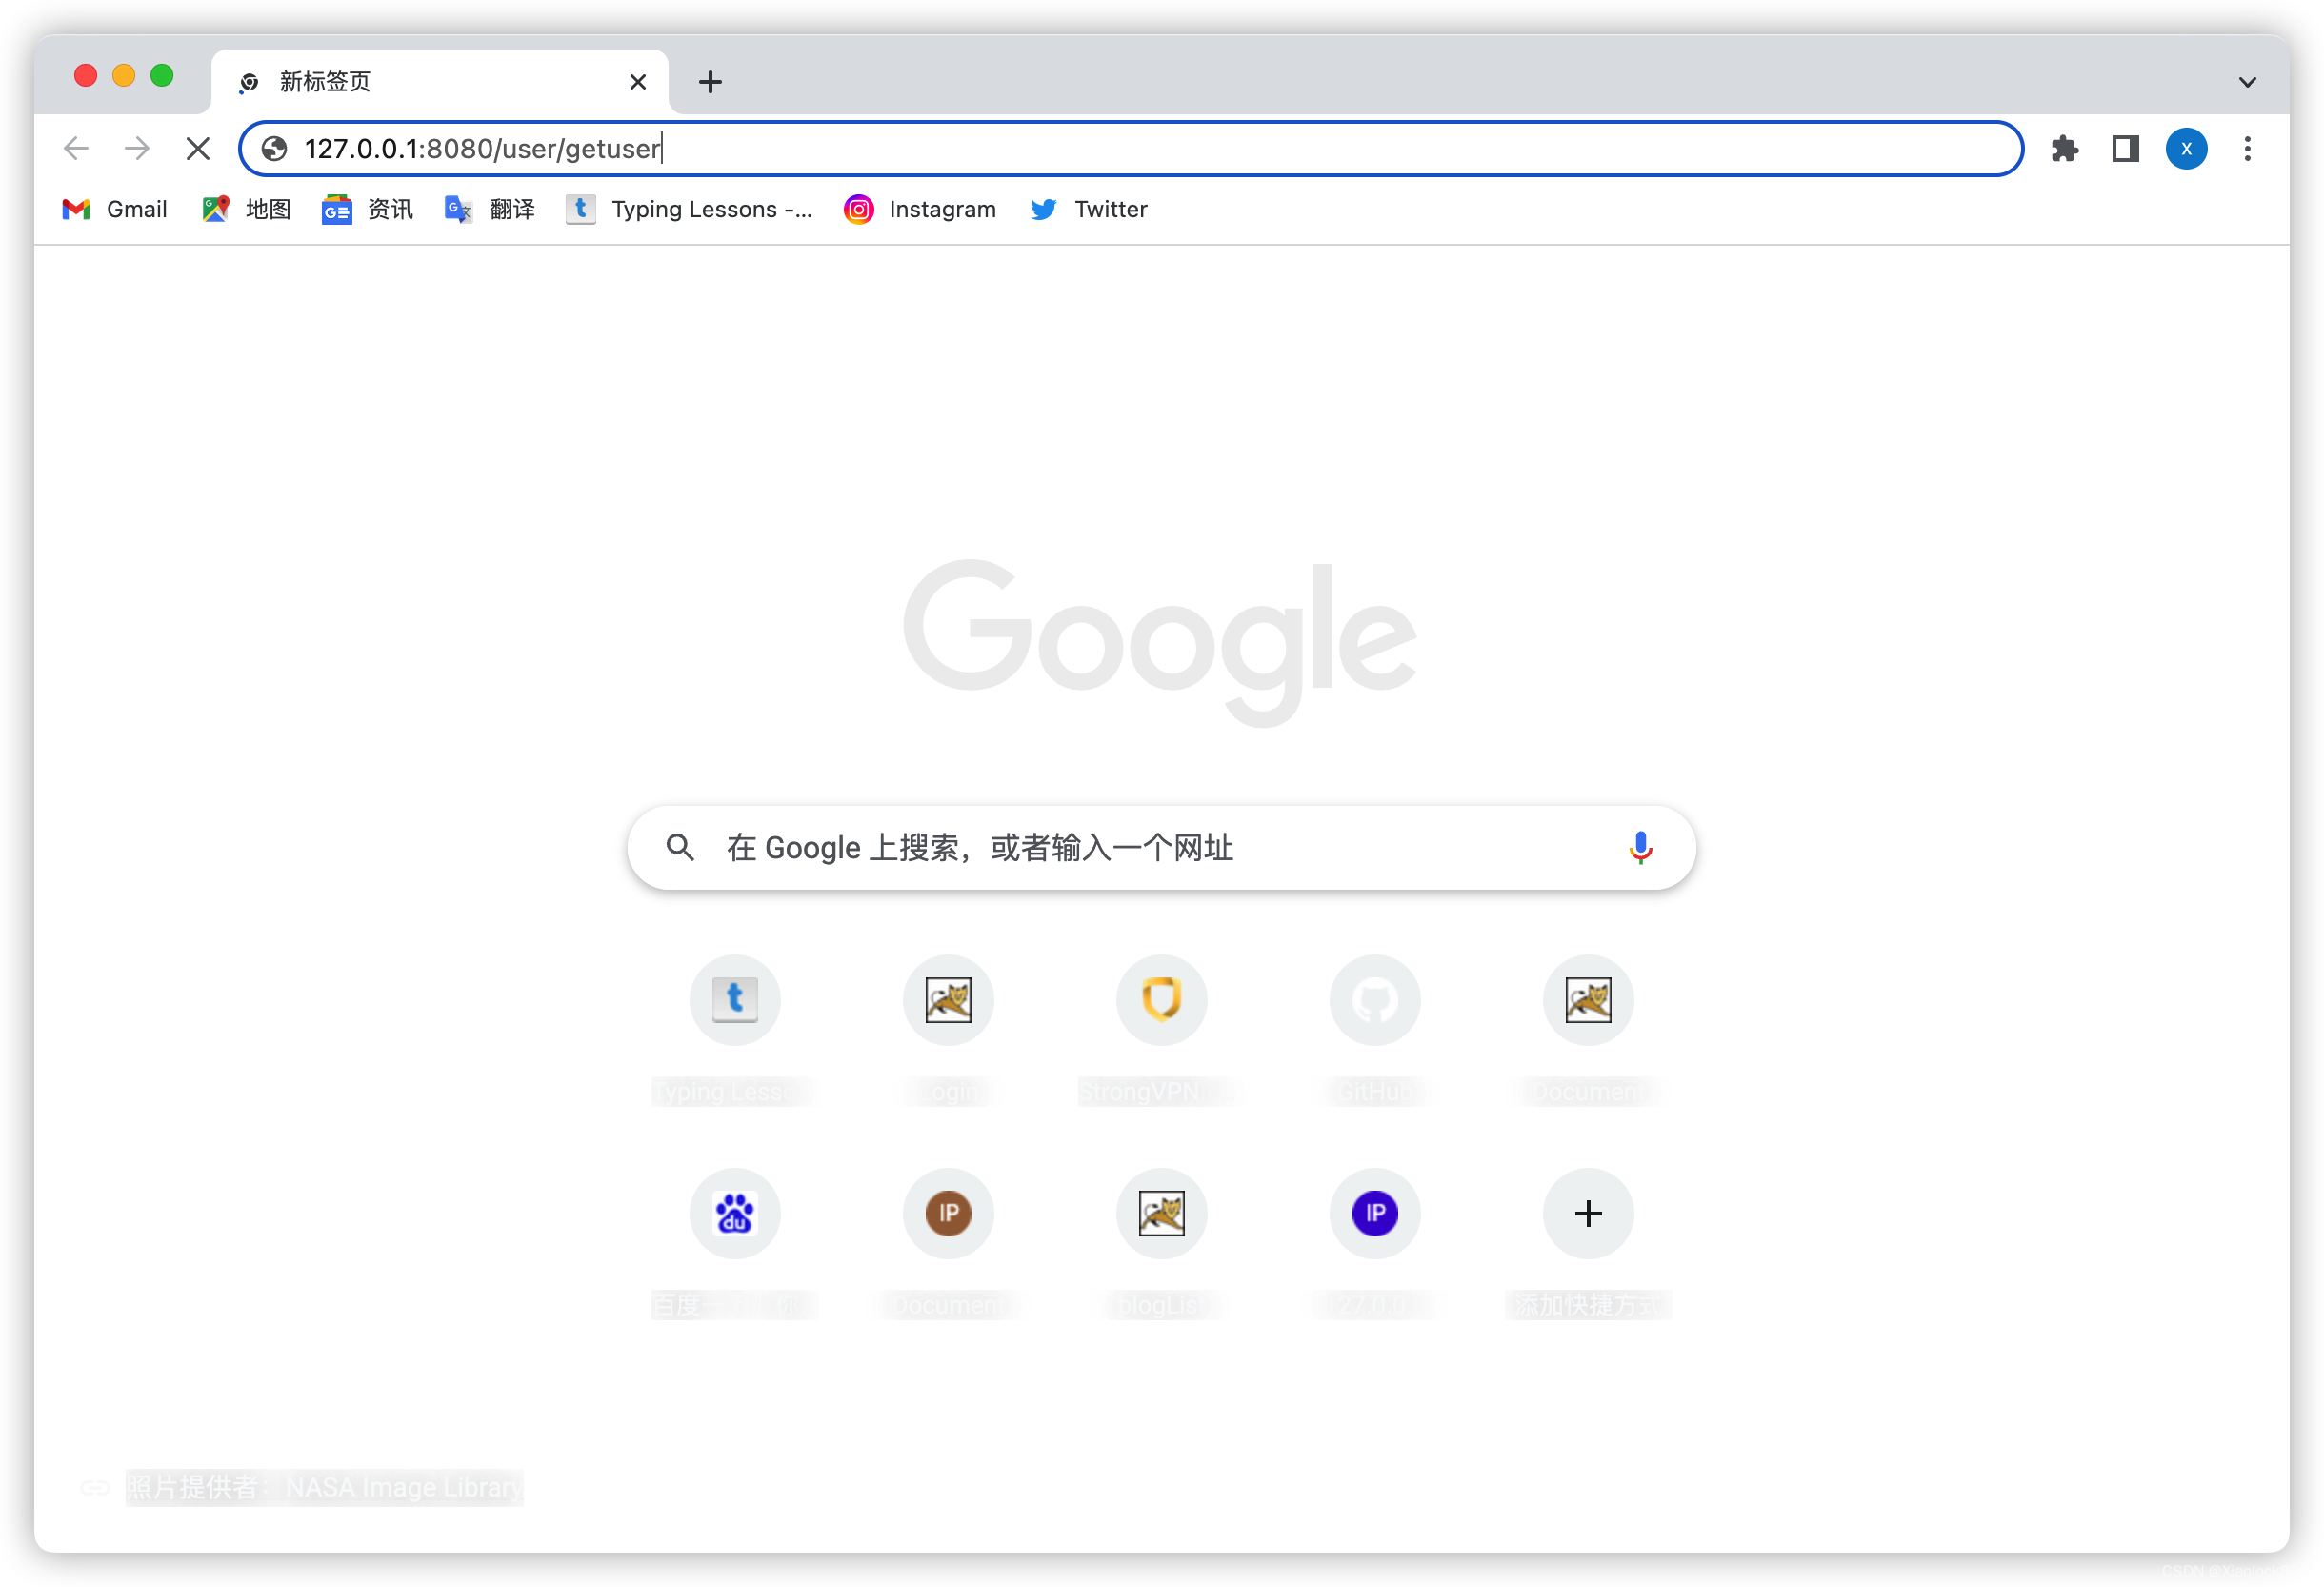Go back using the back arrow
The height and width of the screenshot is (1587, 2324).
pos(76,149)
